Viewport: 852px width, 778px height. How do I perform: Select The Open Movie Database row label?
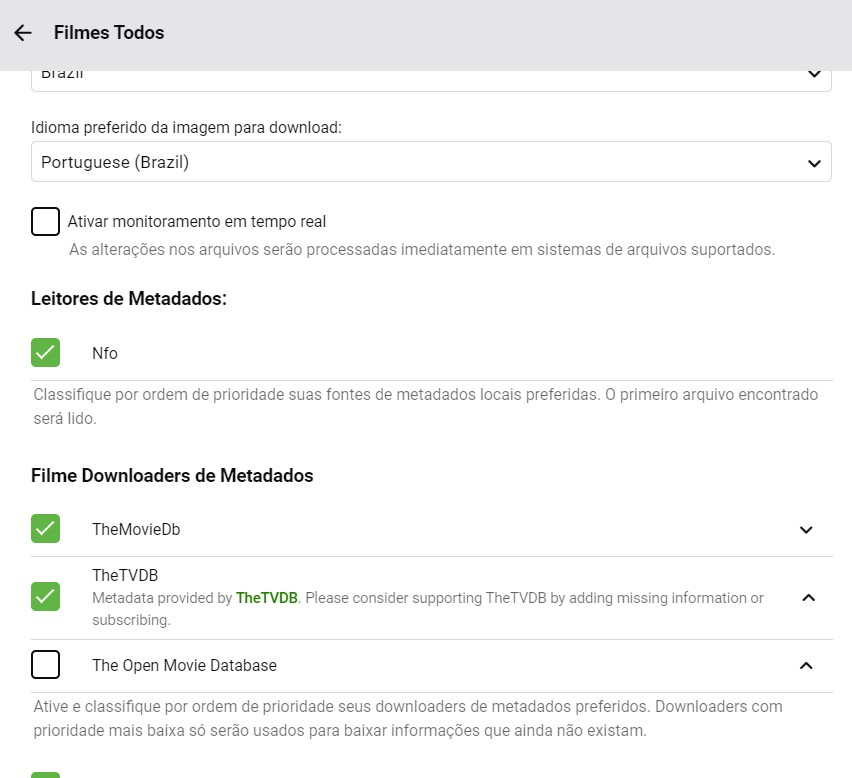(184, 665)
